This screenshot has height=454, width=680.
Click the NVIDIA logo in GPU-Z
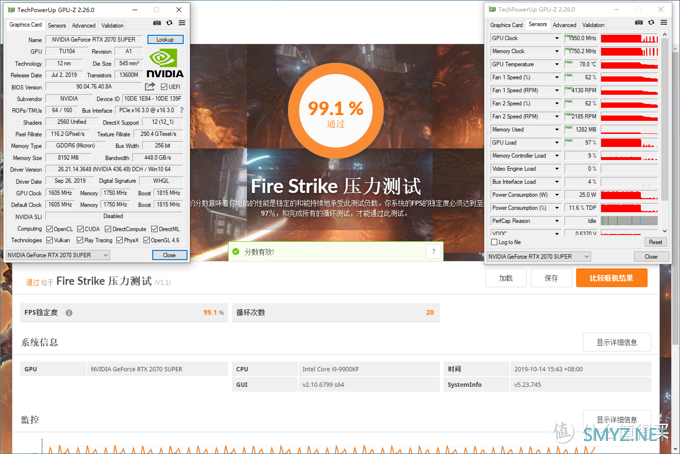pos(165,64)
